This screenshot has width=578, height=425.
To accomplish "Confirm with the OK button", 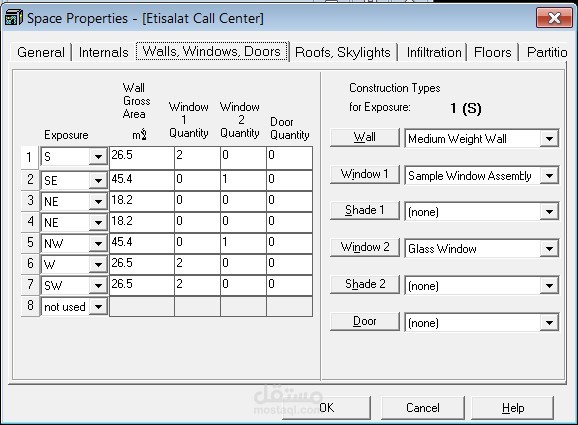I will [x=327, y=408].
